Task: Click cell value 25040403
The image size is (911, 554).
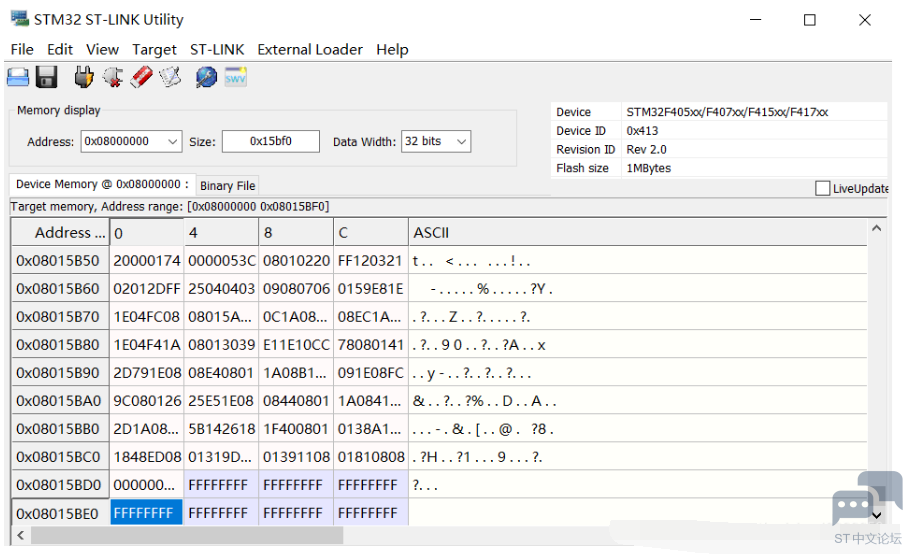Action: (x=221, y=289)
